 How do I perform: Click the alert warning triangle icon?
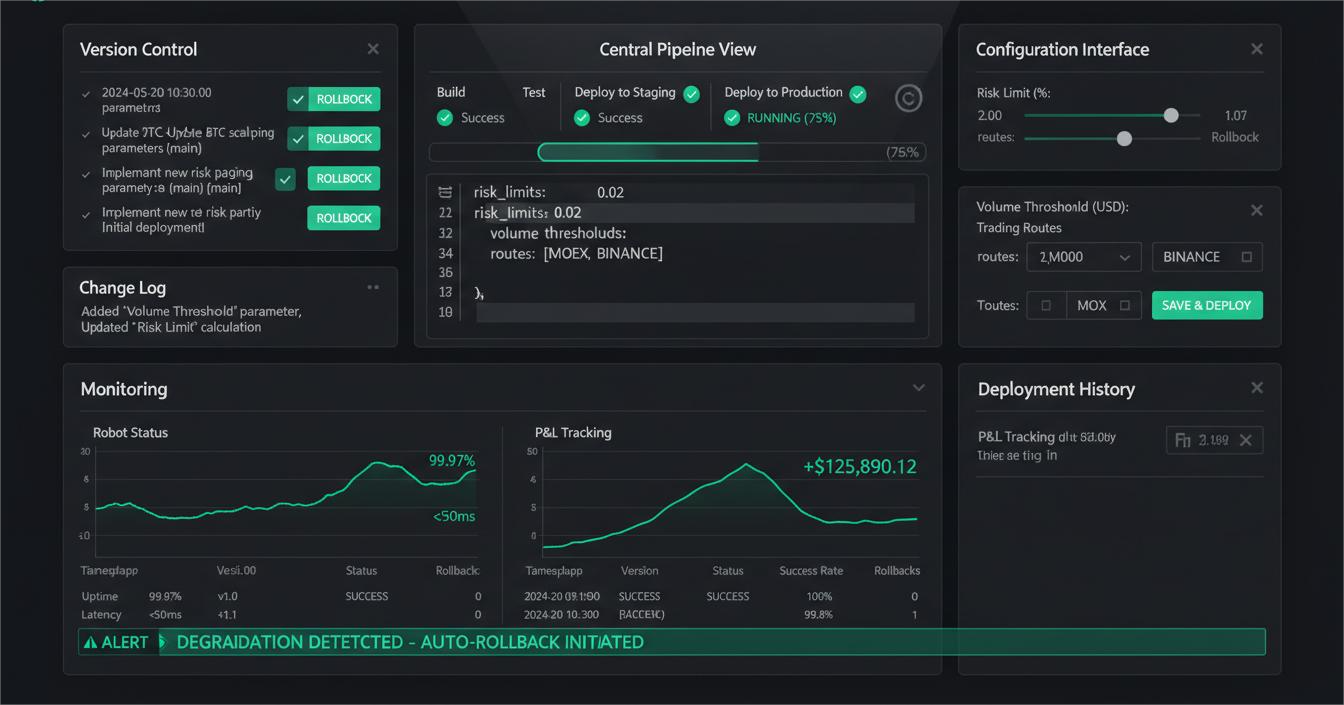click(x=90, y=642)
